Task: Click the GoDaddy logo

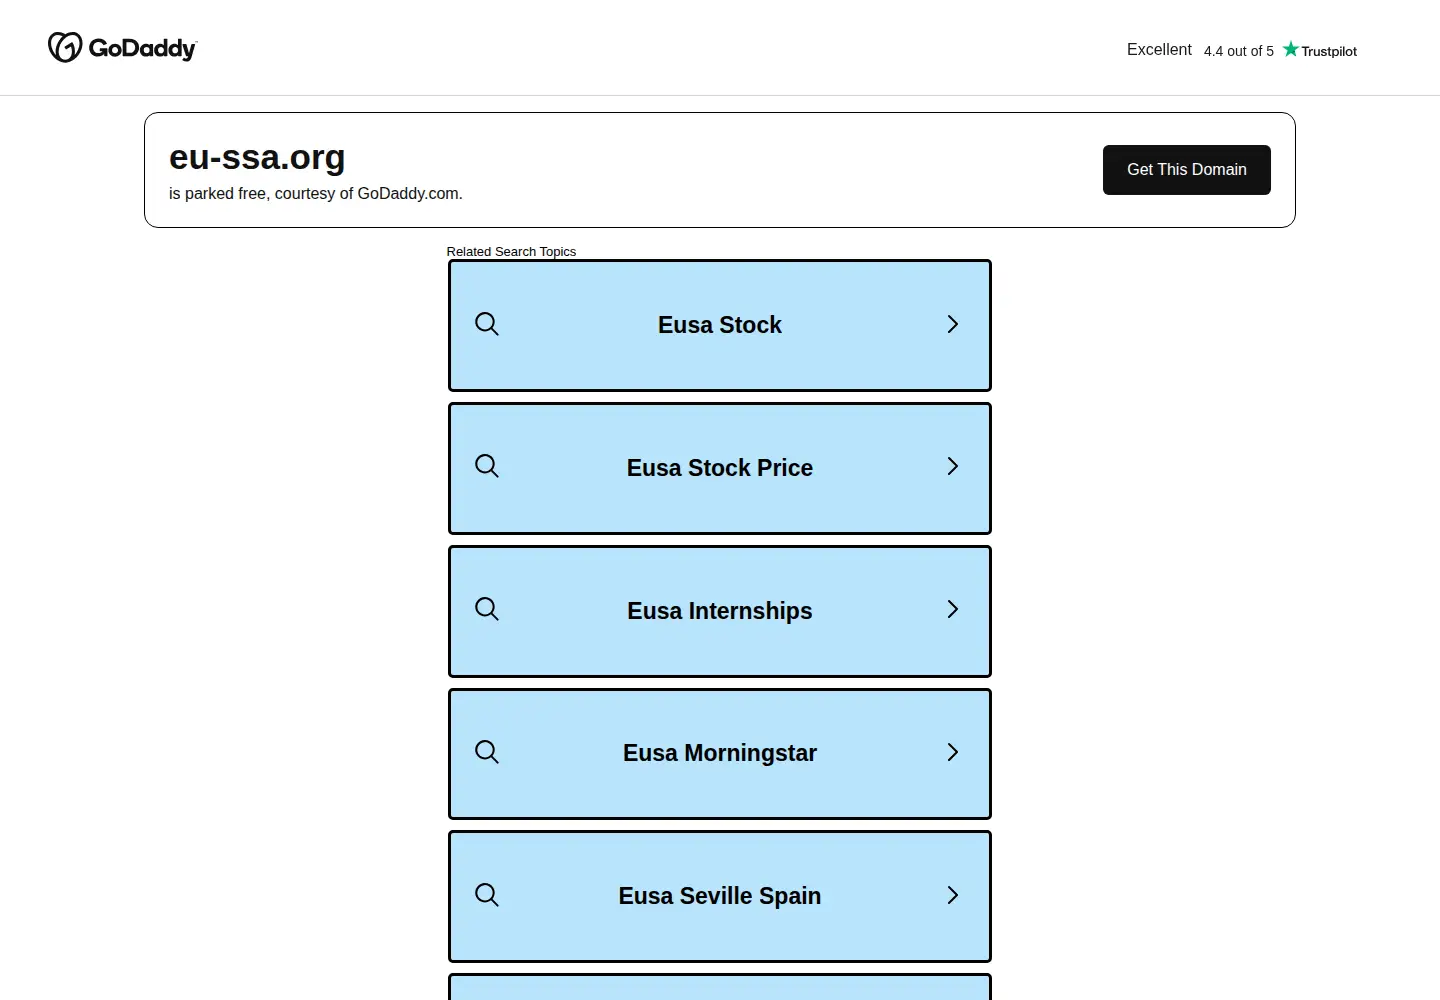Action: click(x=122, y=47)
